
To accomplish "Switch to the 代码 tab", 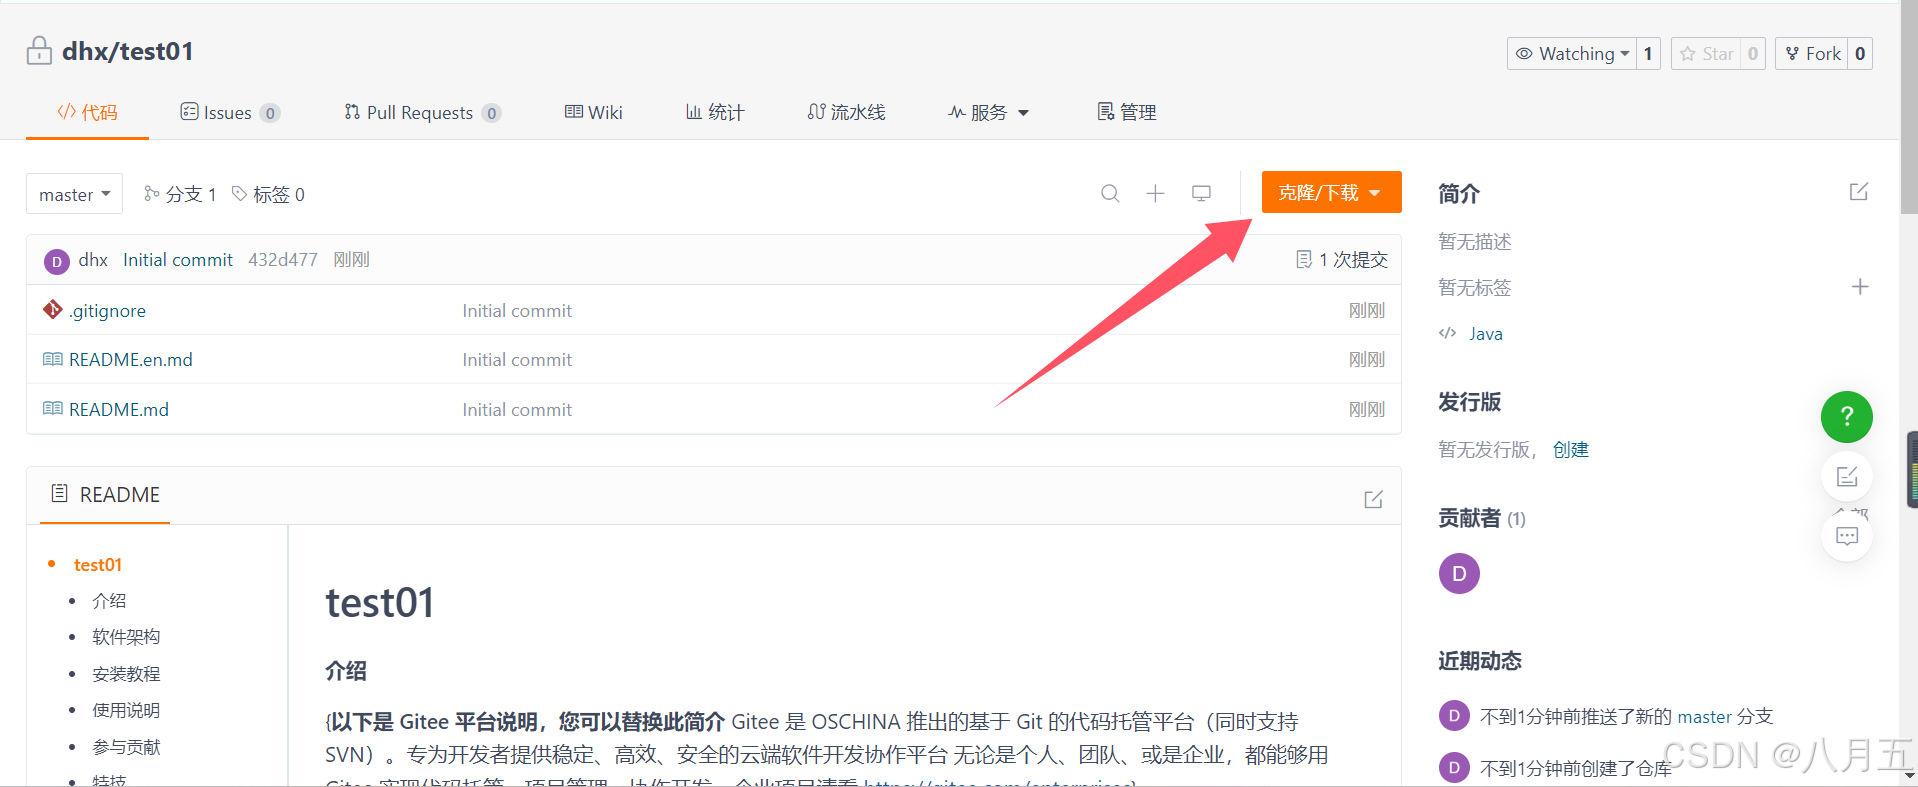I will coord(87,112).
